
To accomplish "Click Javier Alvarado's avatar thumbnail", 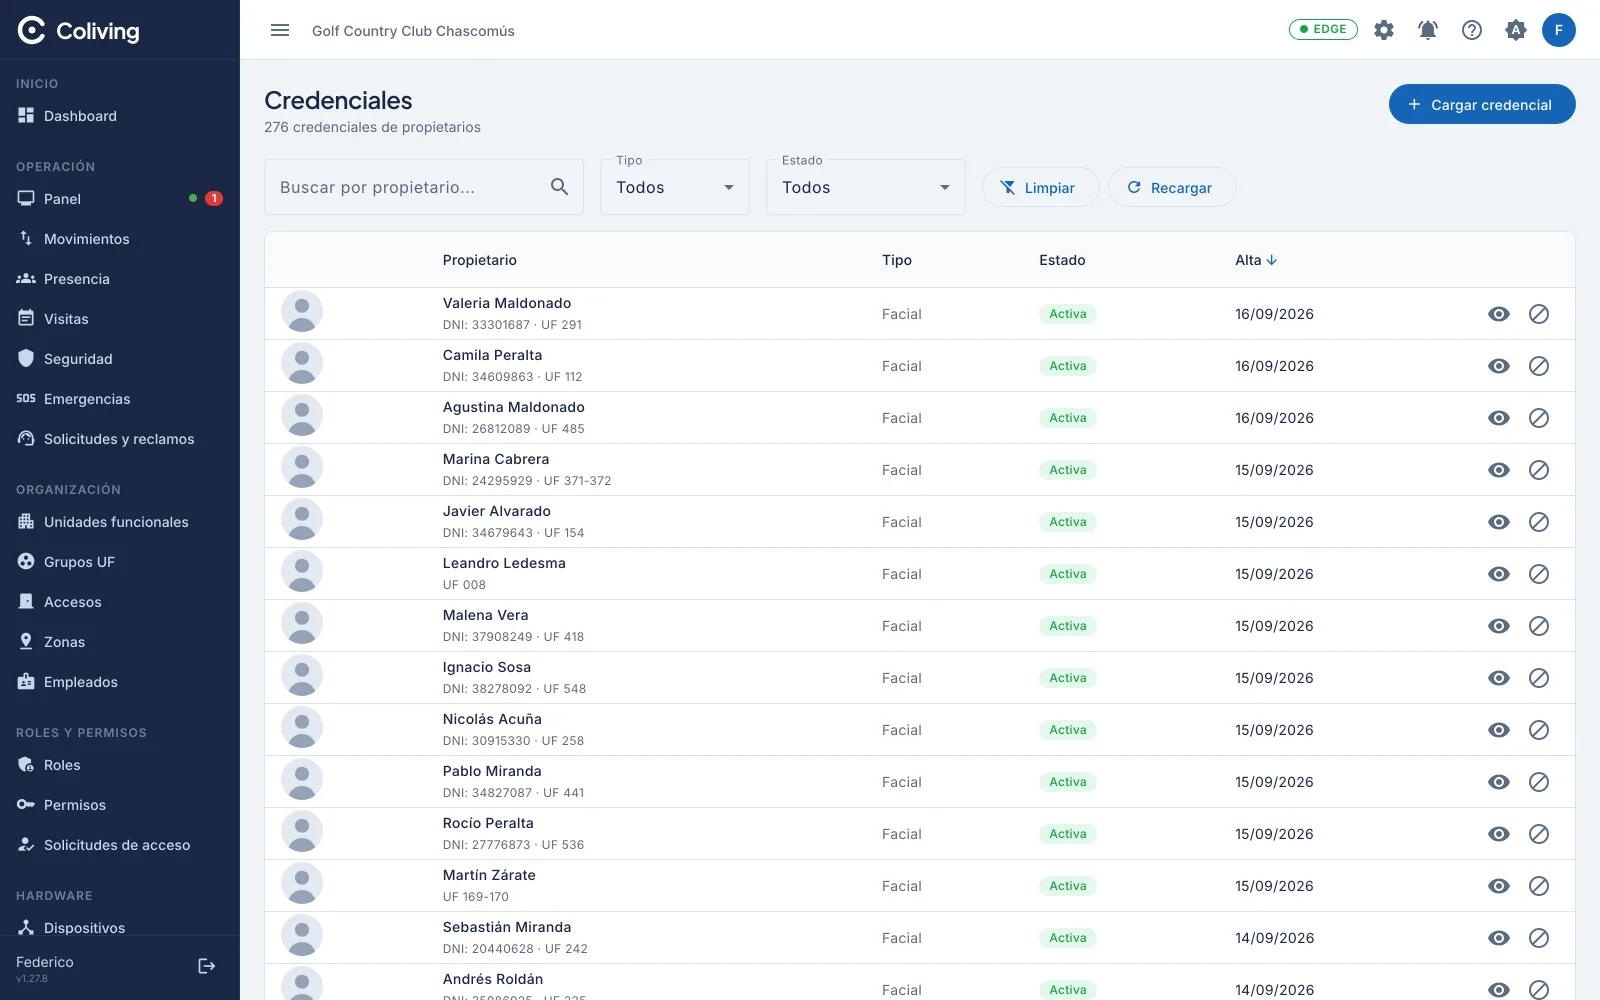I will 302,520.
